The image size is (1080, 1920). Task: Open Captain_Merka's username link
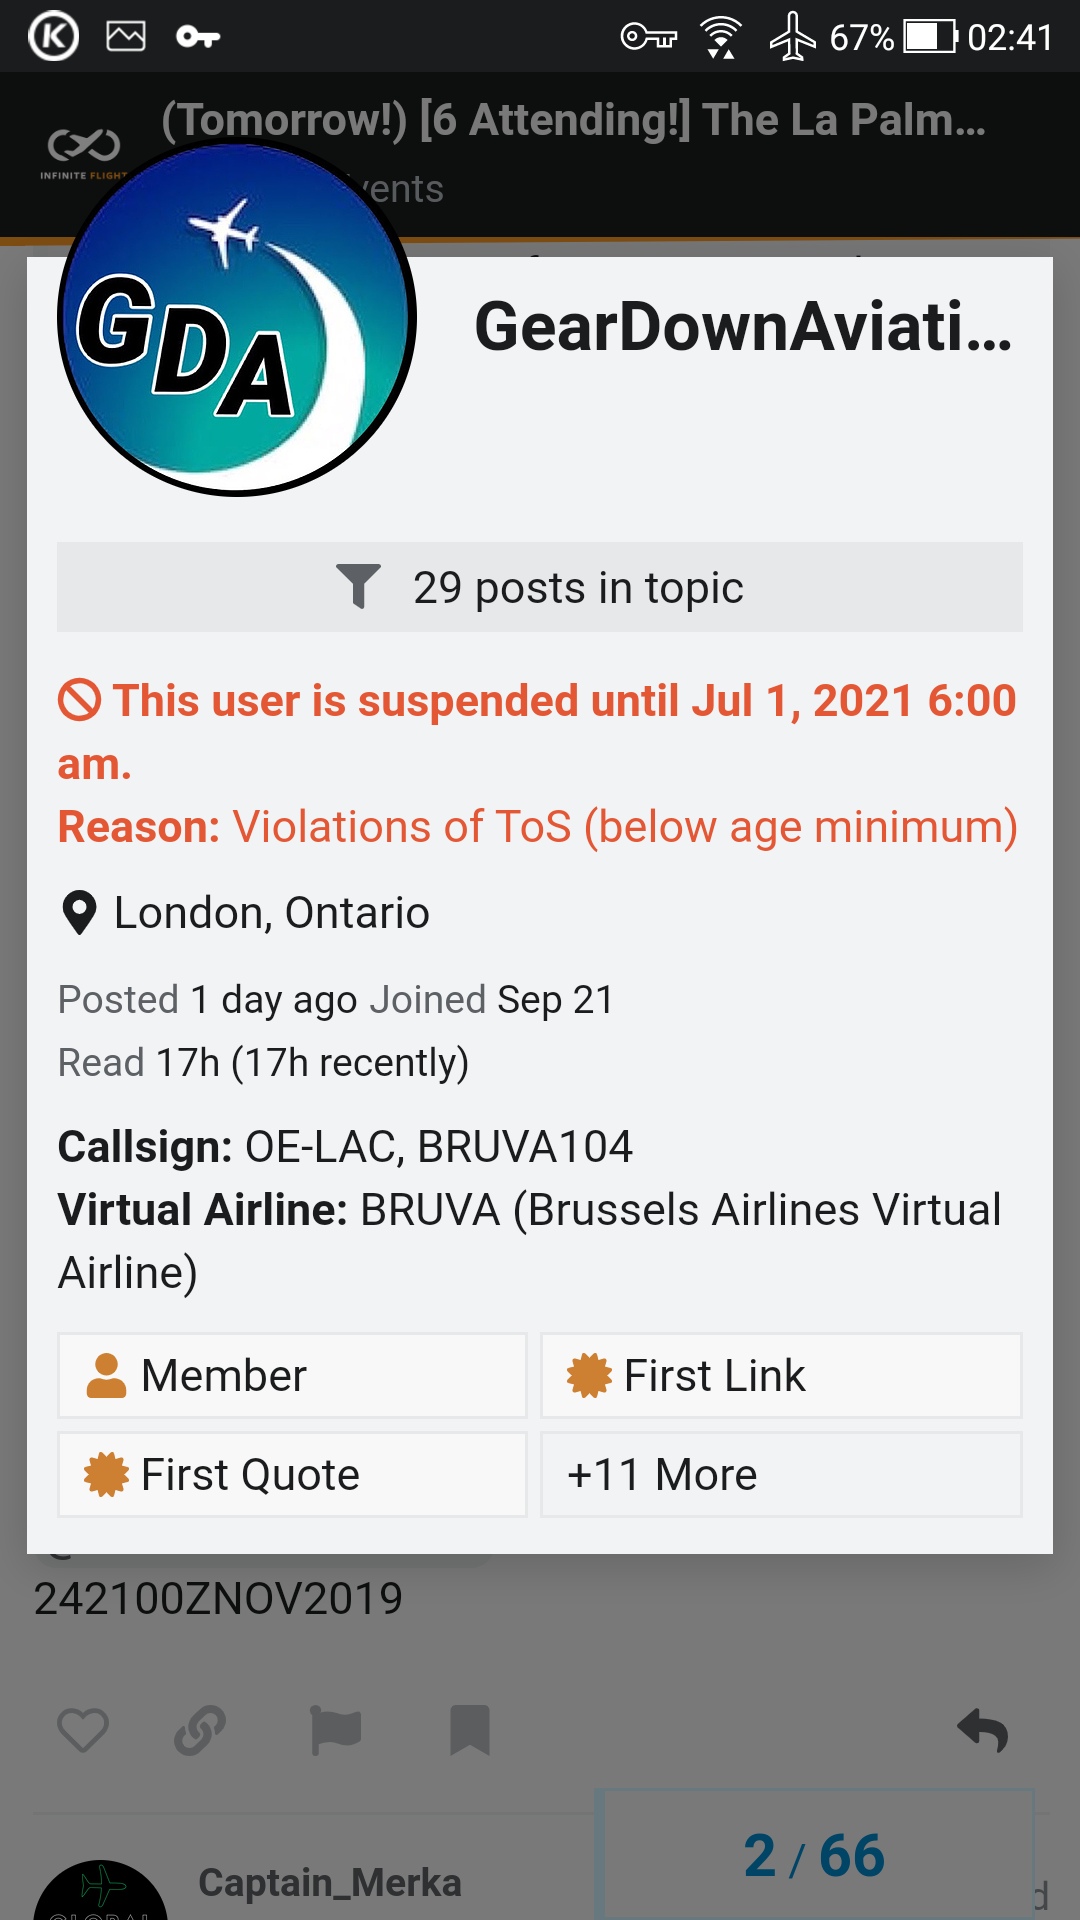pos(330,1883)
